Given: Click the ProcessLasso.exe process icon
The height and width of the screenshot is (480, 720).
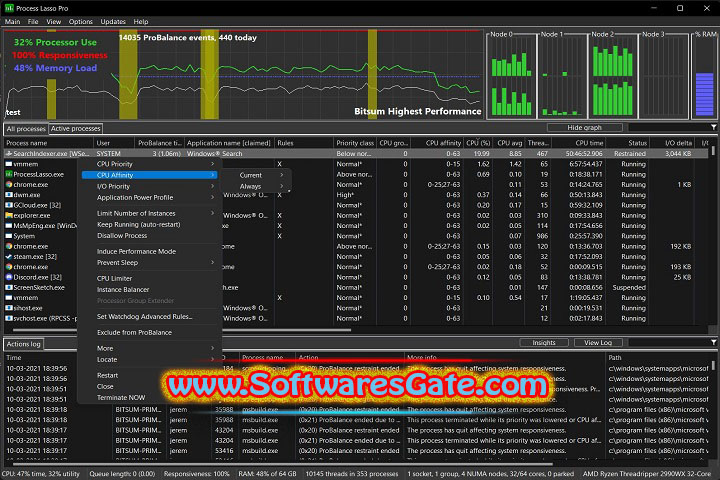Looking at the screenshot, I should tap(9, 175).
